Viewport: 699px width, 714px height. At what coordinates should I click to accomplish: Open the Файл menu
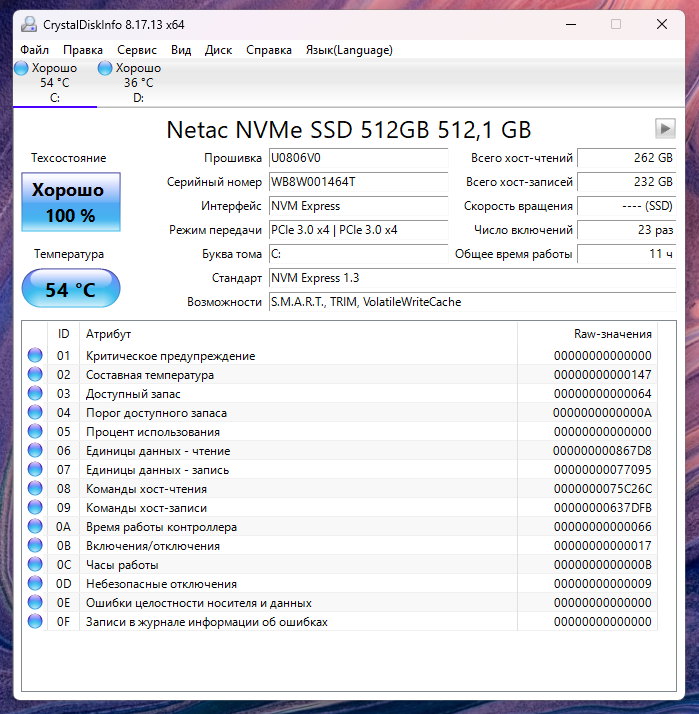[35, 50]
